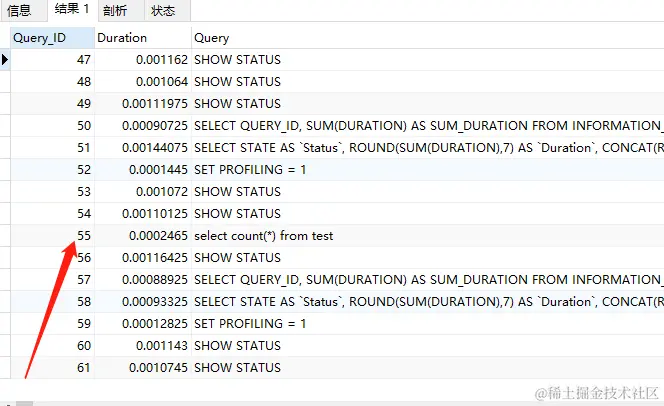664x406 pixels.
Task: Select the SELECT QUERY_ID query in row 57
Action: (428, 279)
